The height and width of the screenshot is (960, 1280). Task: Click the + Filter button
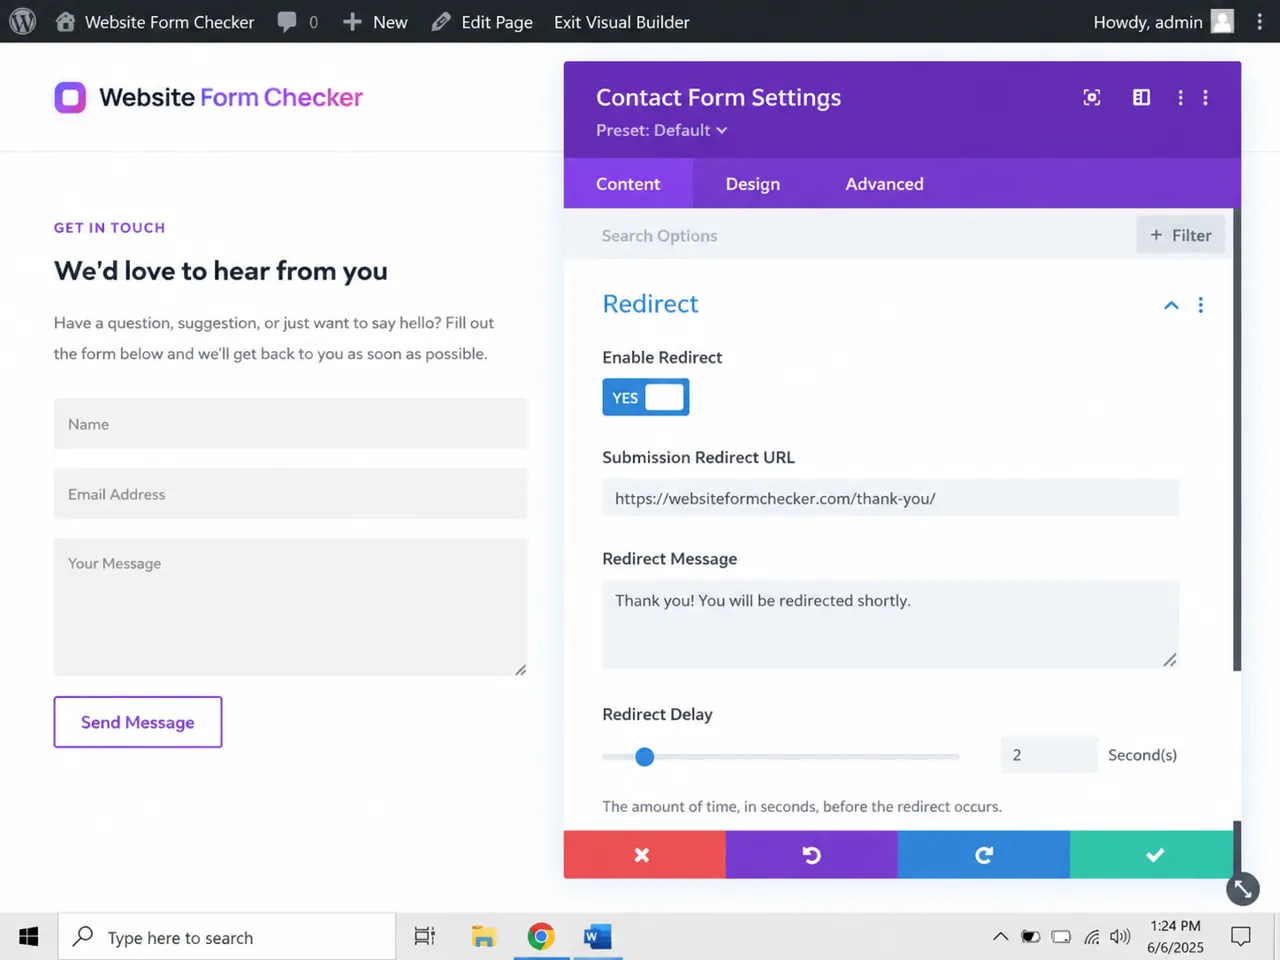1181,235
